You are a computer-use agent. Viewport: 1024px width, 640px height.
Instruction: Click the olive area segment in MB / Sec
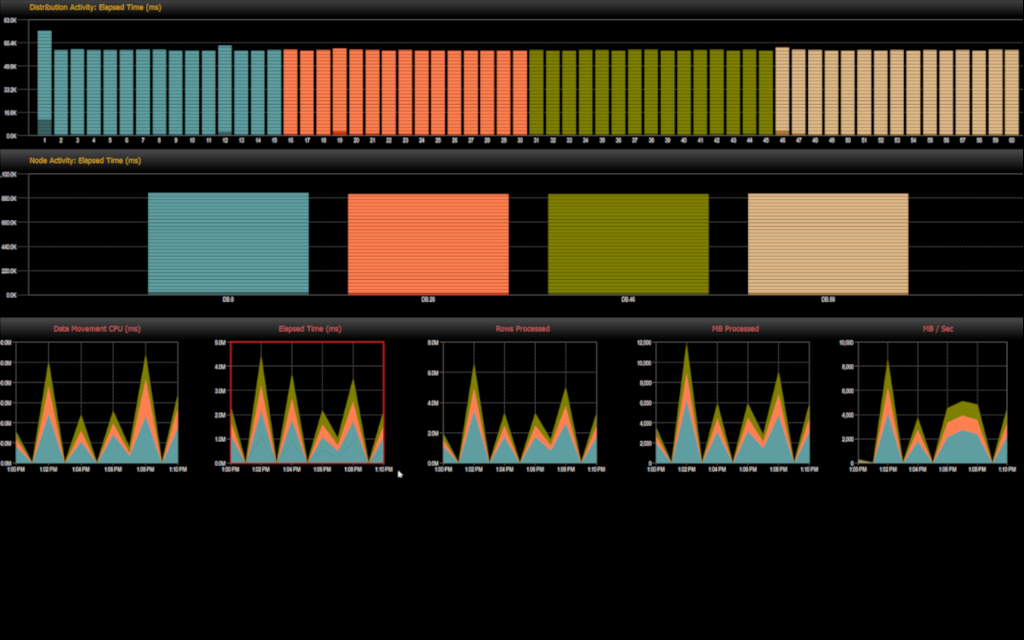(x=962, y=407)
